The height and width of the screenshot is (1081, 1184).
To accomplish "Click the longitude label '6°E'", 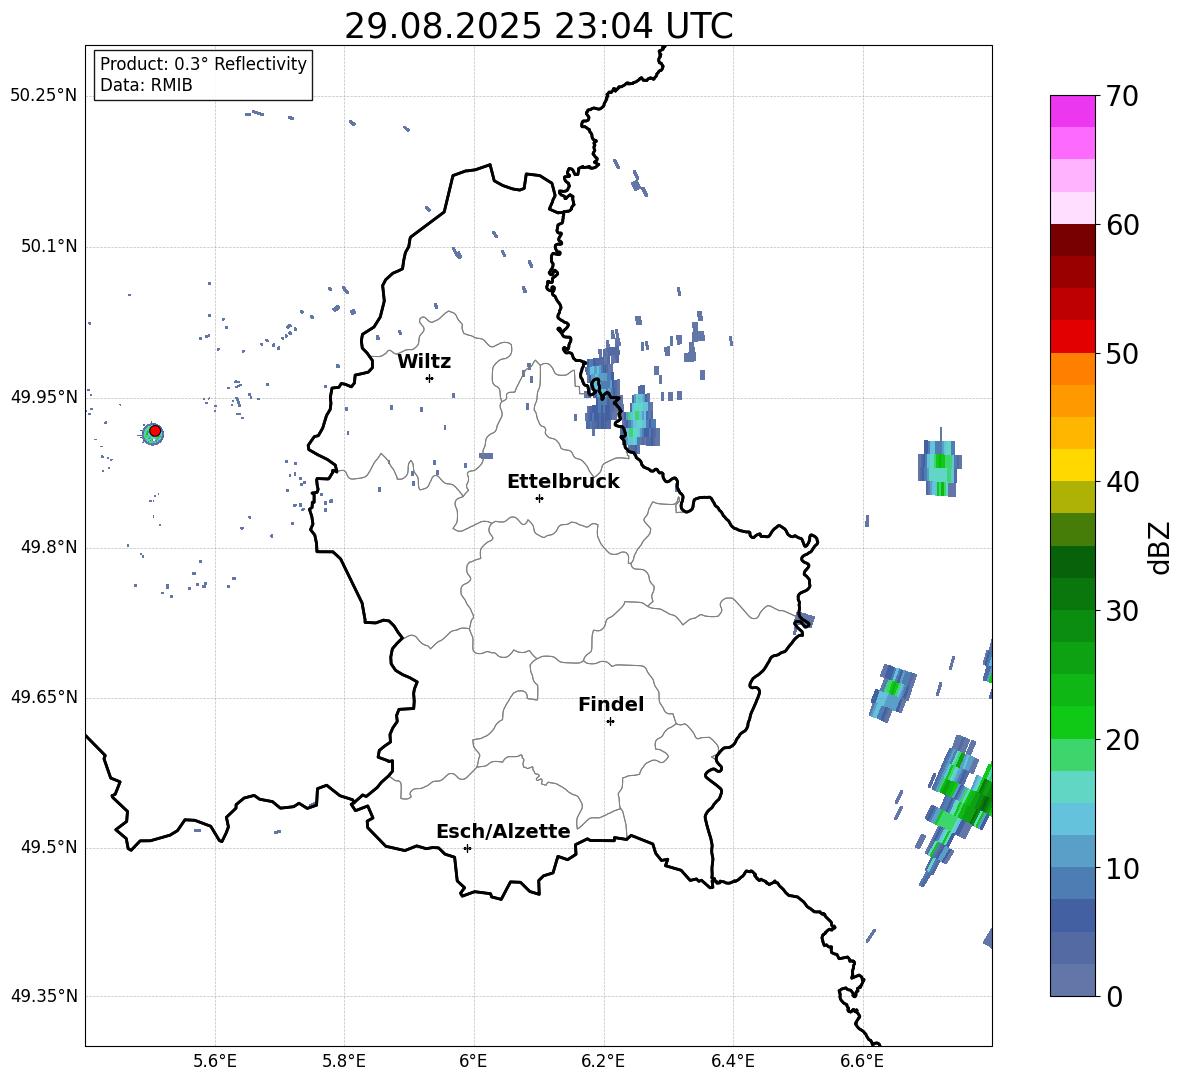I will [x=473, y=1061].
